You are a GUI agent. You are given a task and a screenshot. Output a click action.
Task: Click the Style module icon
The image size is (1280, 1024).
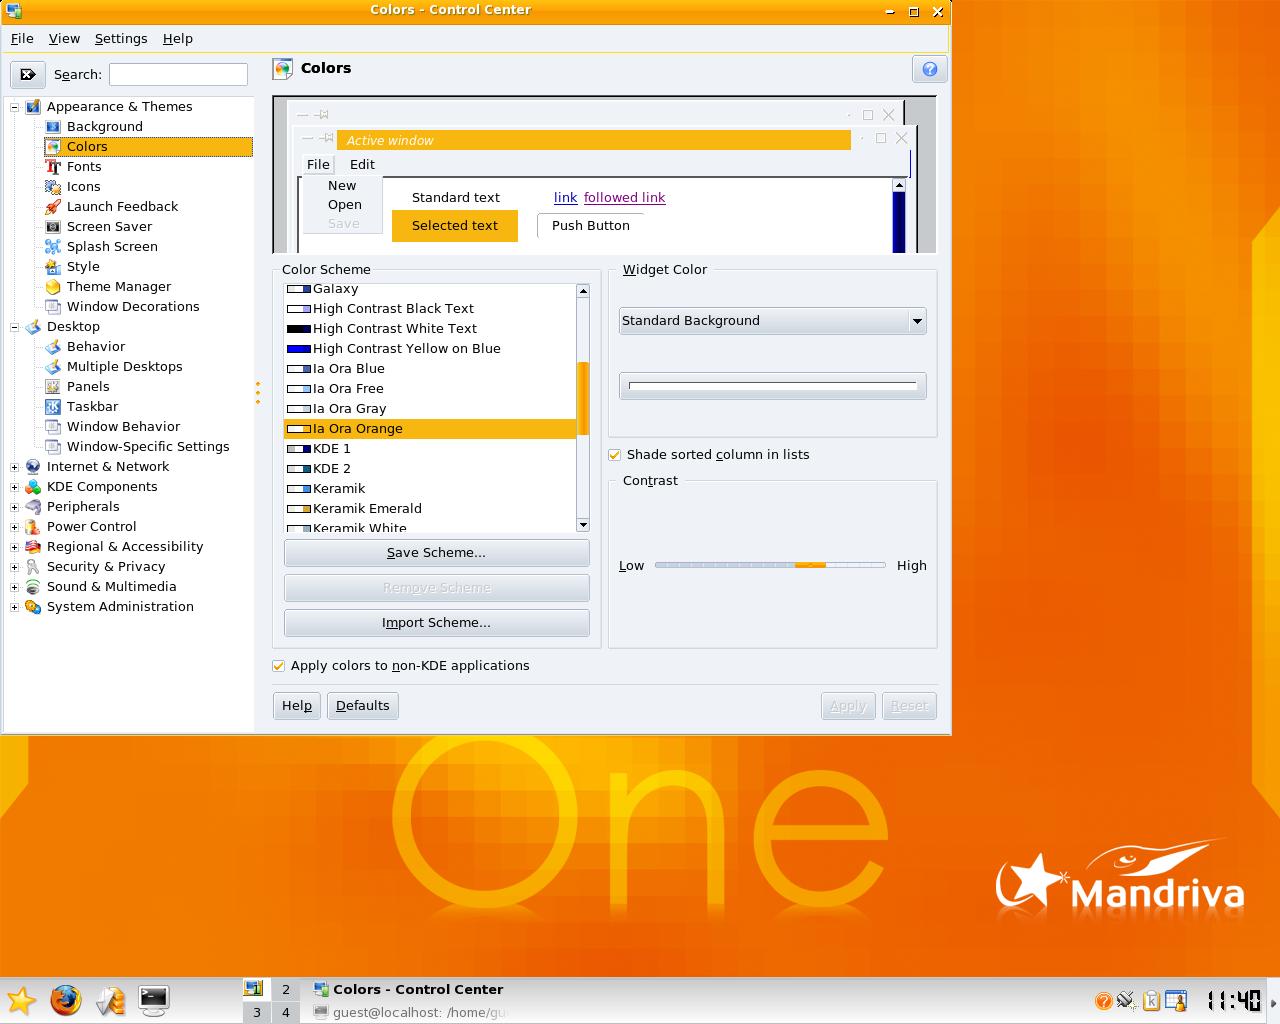pyautogui.click(x=53, y=267)
